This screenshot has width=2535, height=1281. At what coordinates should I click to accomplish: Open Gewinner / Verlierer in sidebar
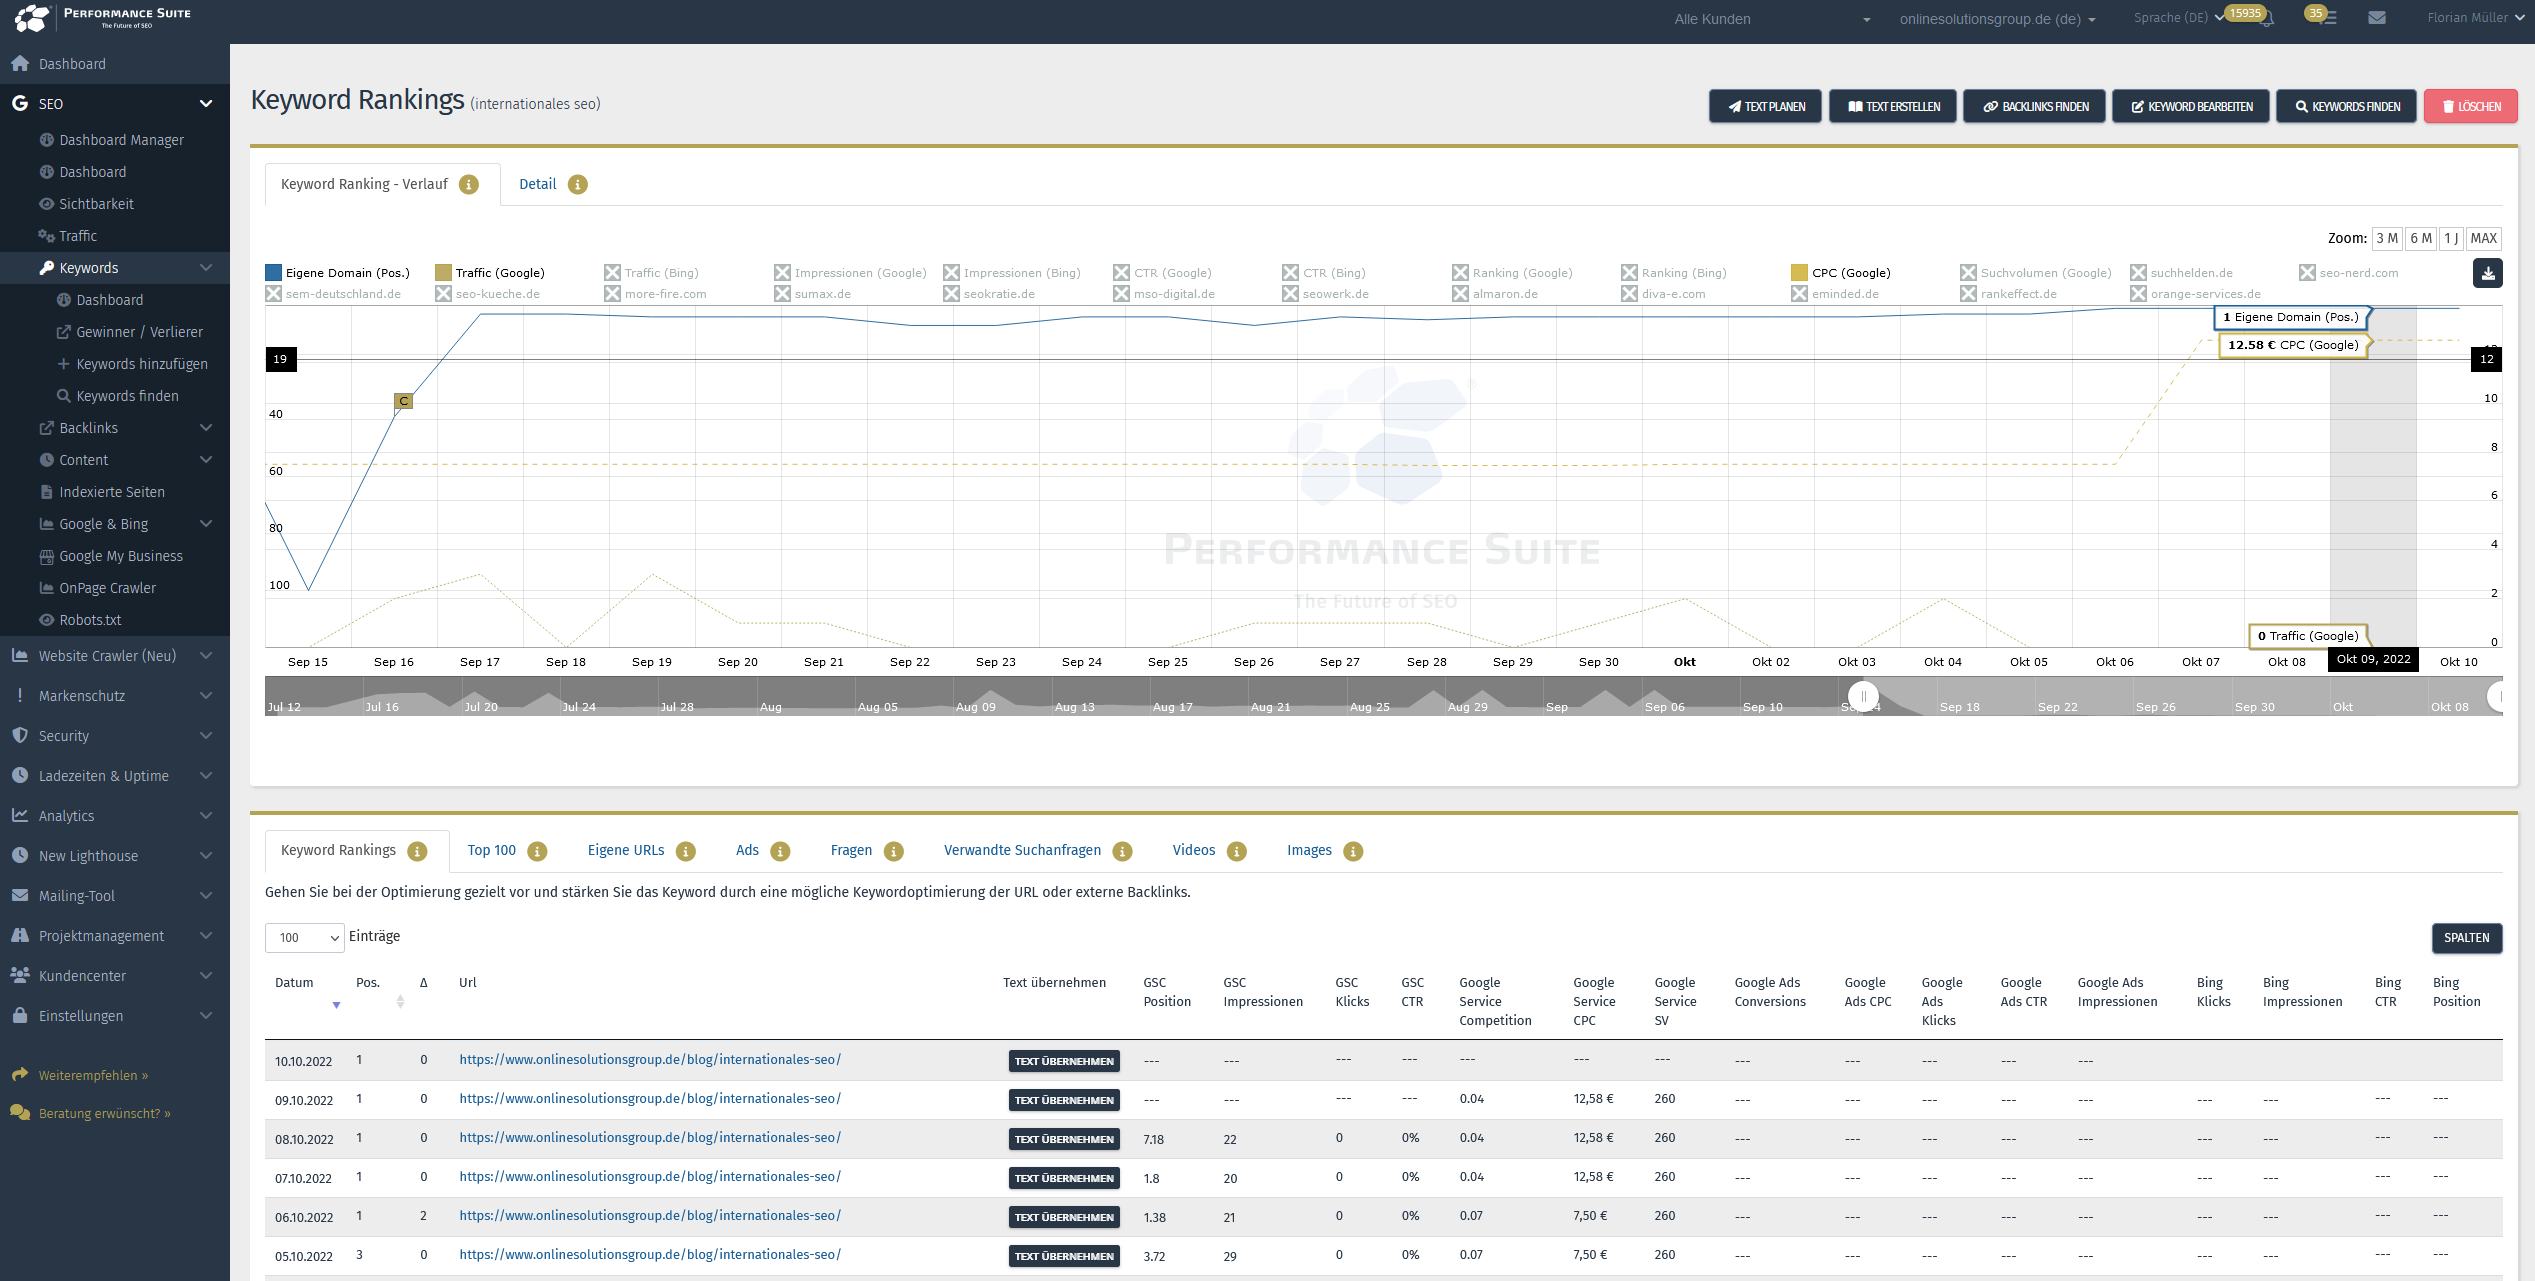[x=130, y=332]
